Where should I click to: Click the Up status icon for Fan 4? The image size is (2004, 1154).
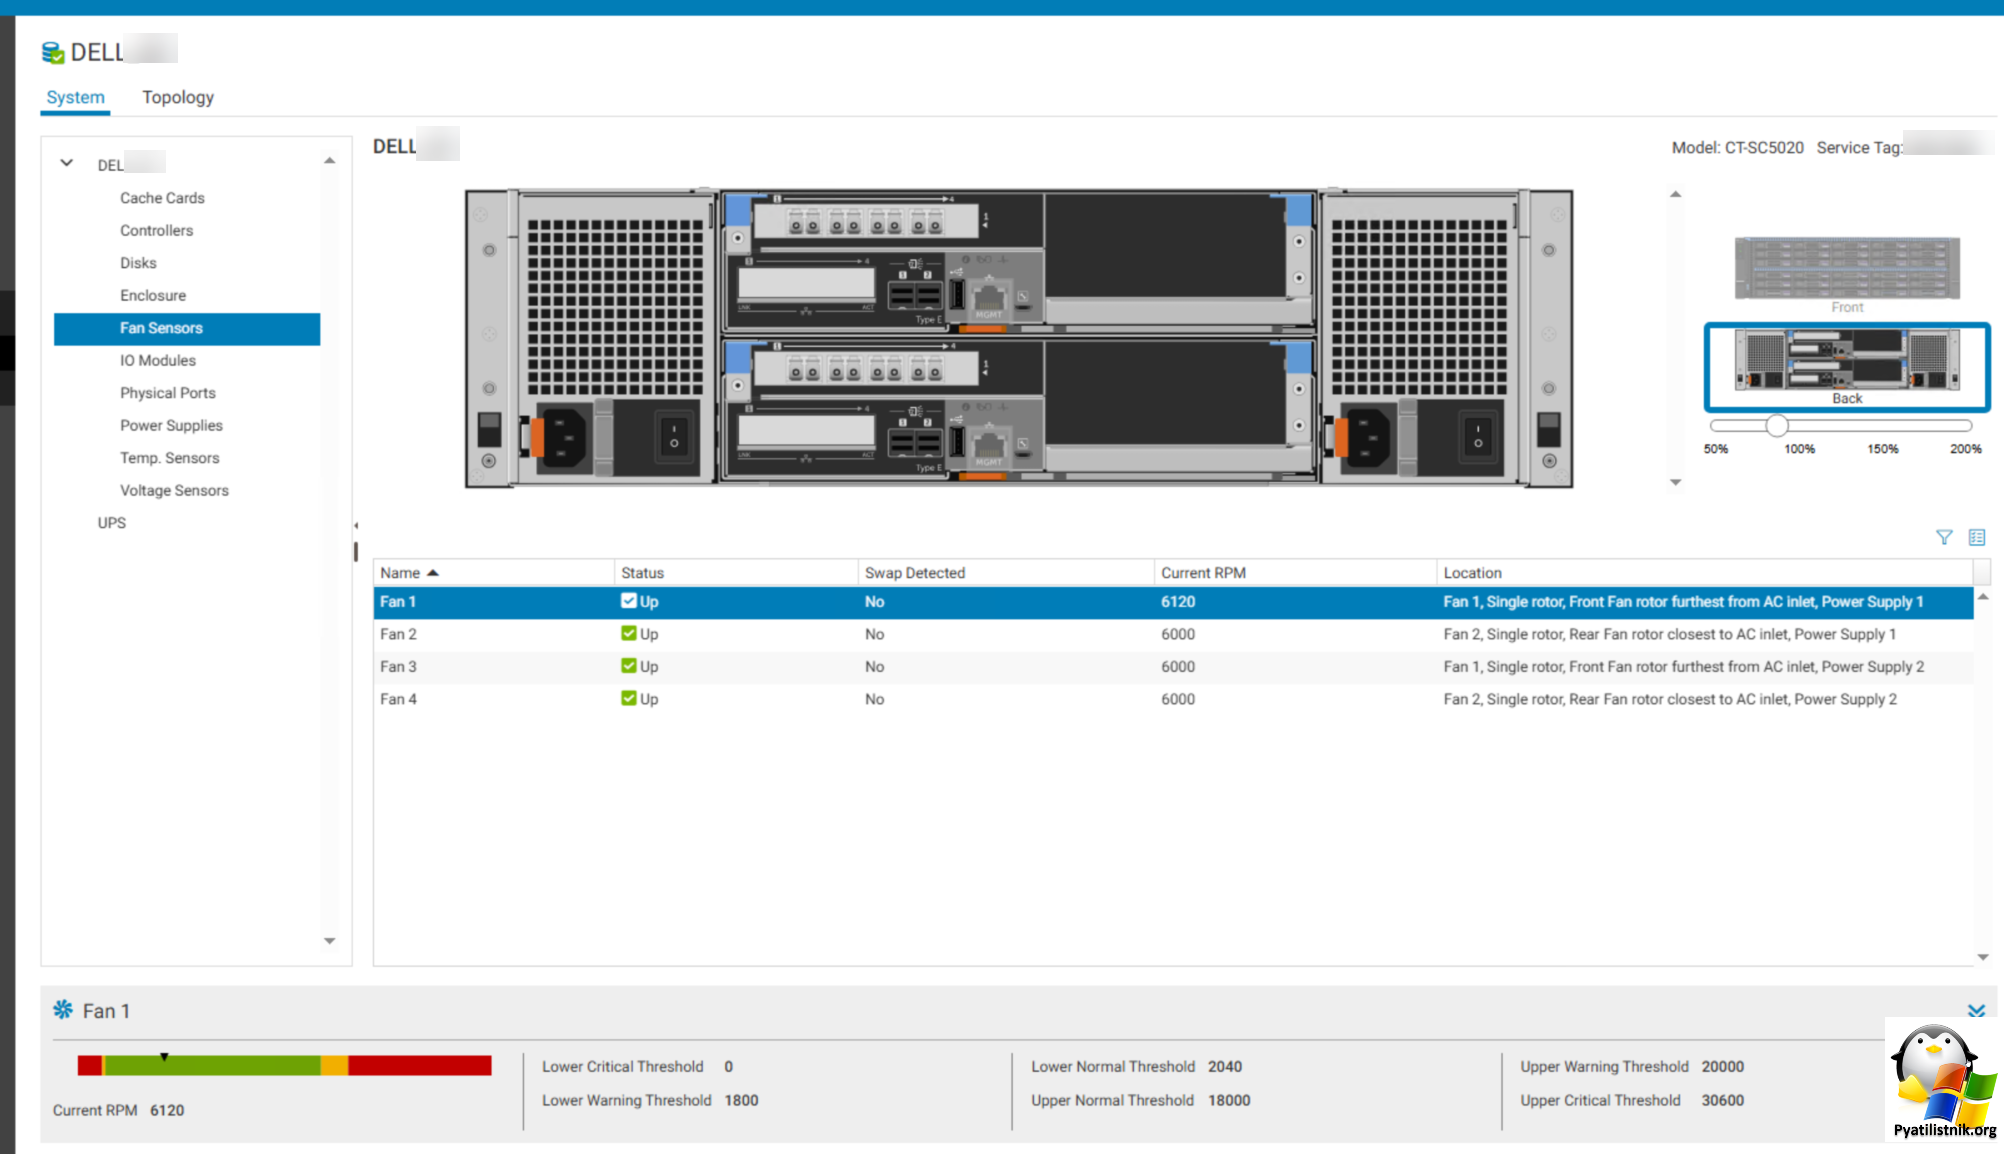pos(629,698)
